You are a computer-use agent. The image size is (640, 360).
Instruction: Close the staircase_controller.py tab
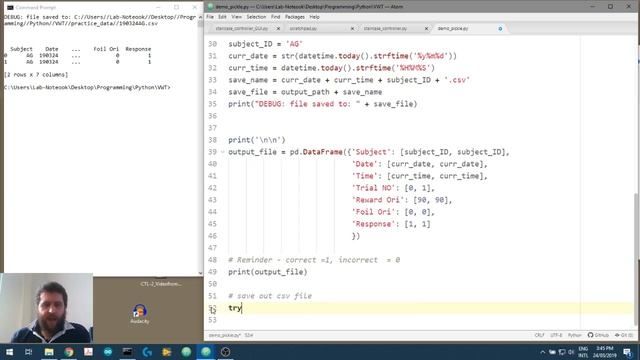[426, 29]
